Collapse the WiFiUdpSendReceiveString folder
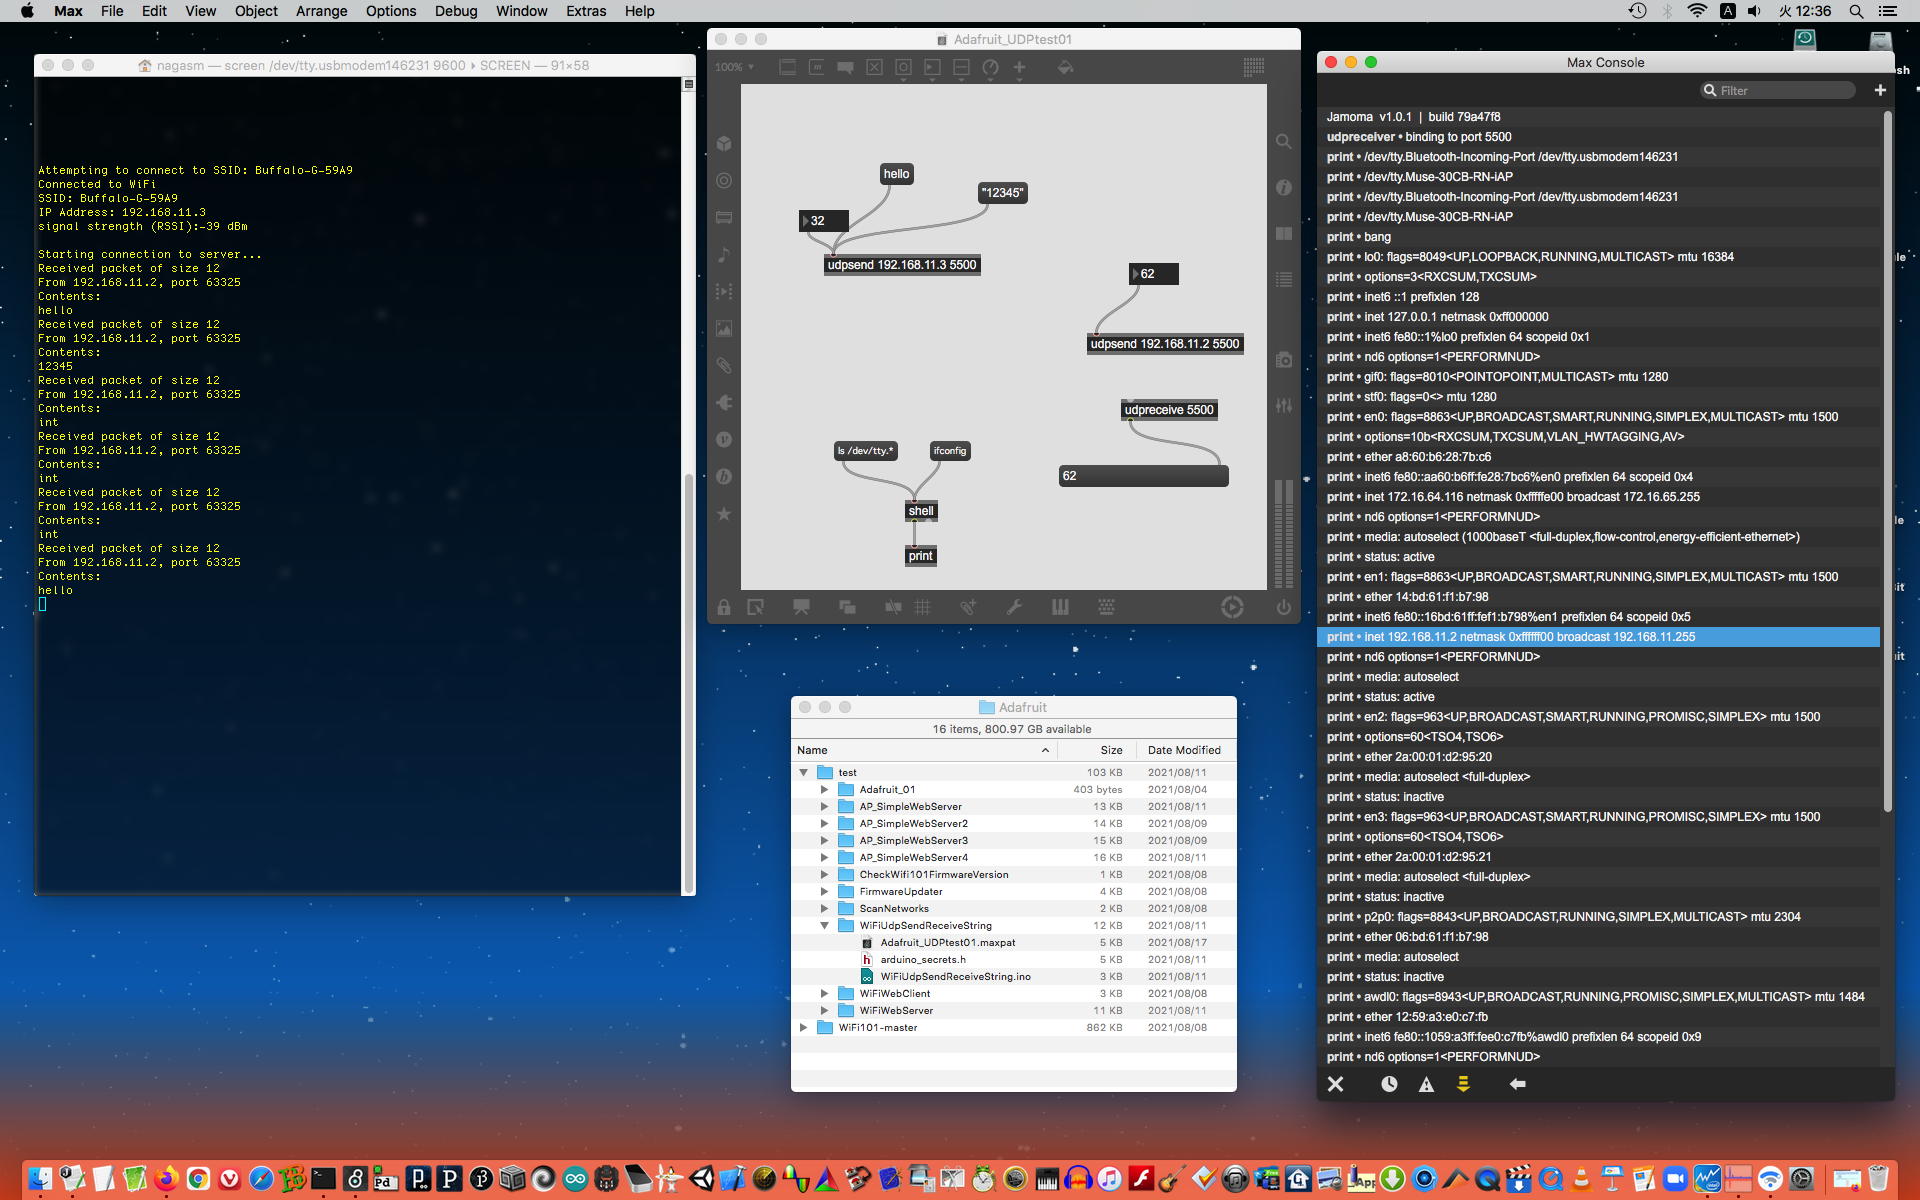Screen dimensions: 1920x1200 (x=824, y=926)
